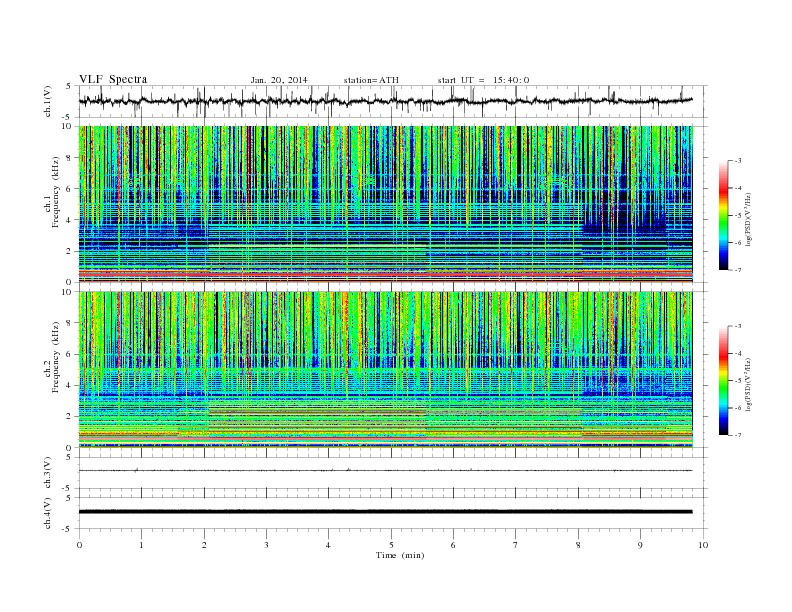
Task: Click the ch.1 spectrogram plot
Action: [x=385, y=204]
